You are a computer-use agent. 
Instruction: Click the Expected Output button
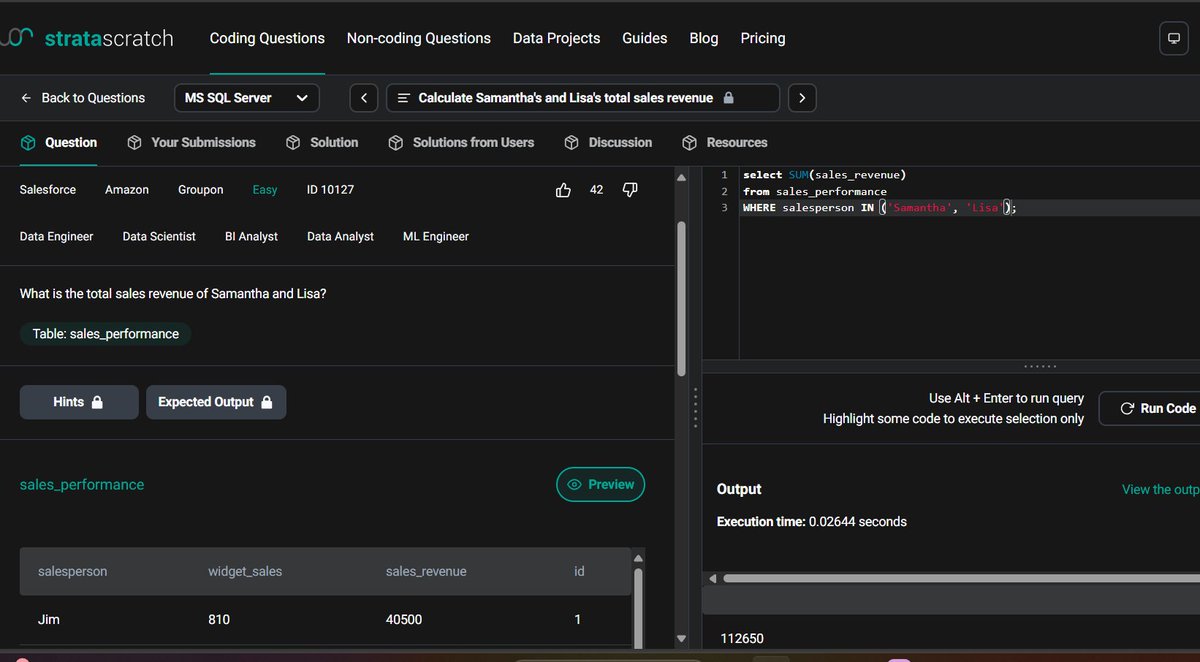pyautogui.click(x=216, y=402)
